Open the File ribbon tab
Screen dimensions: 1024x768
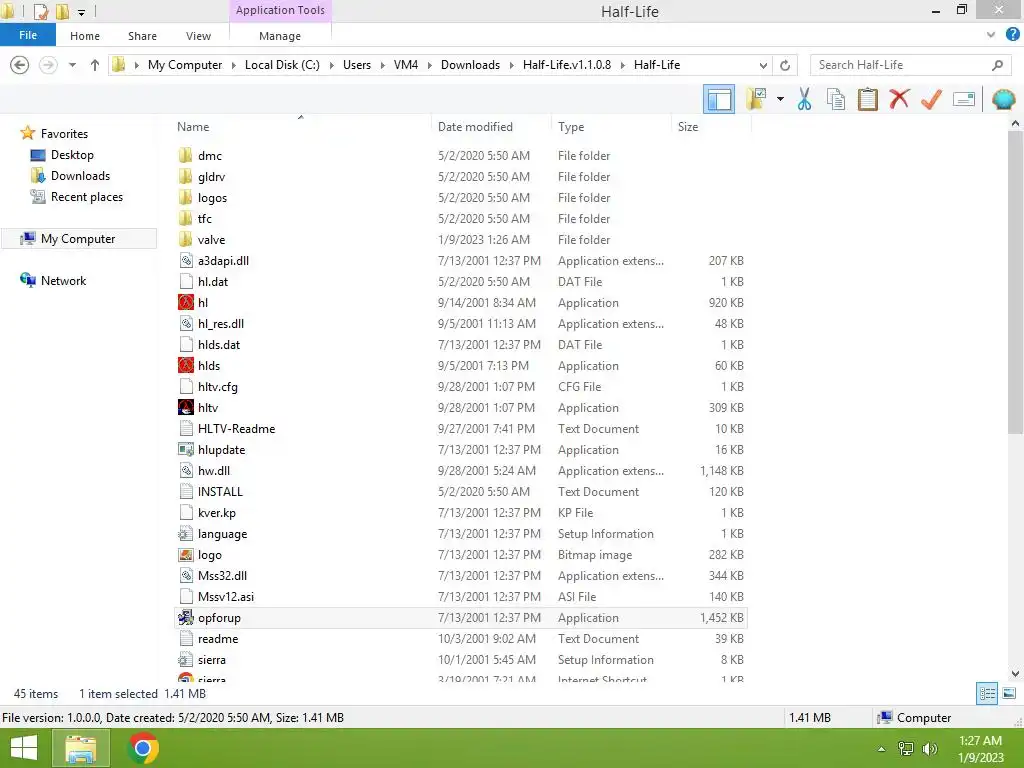pyautogui.click(x=28, y=35)
